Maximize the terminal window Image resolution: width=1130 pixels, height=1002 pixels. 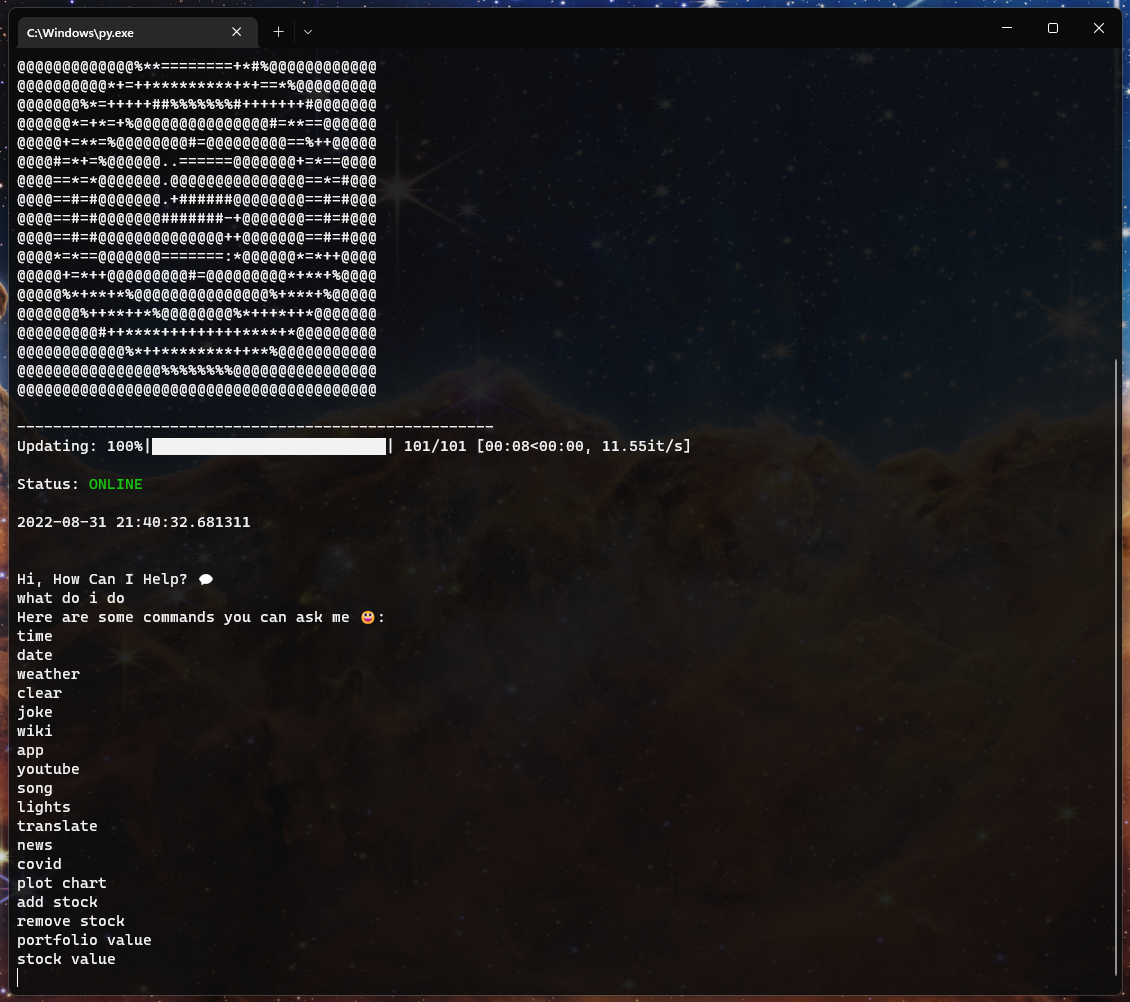[x=1053, y=28]
